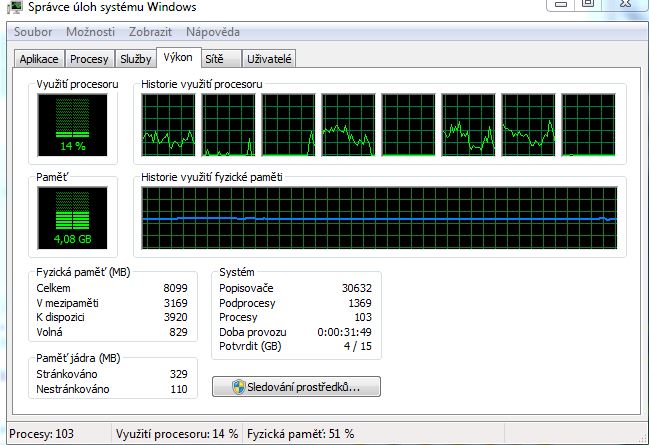Open the Nápověda menu
Screen dimensions: 649x445
(212, 32)
